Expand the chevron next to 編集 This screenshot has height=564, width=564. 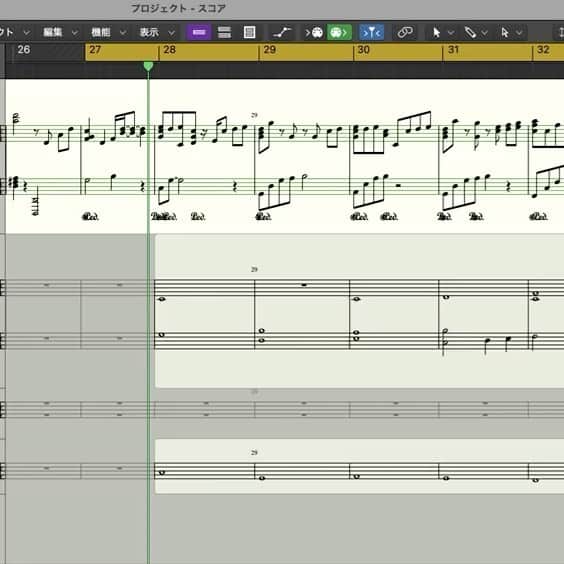(x=75, y=33)
